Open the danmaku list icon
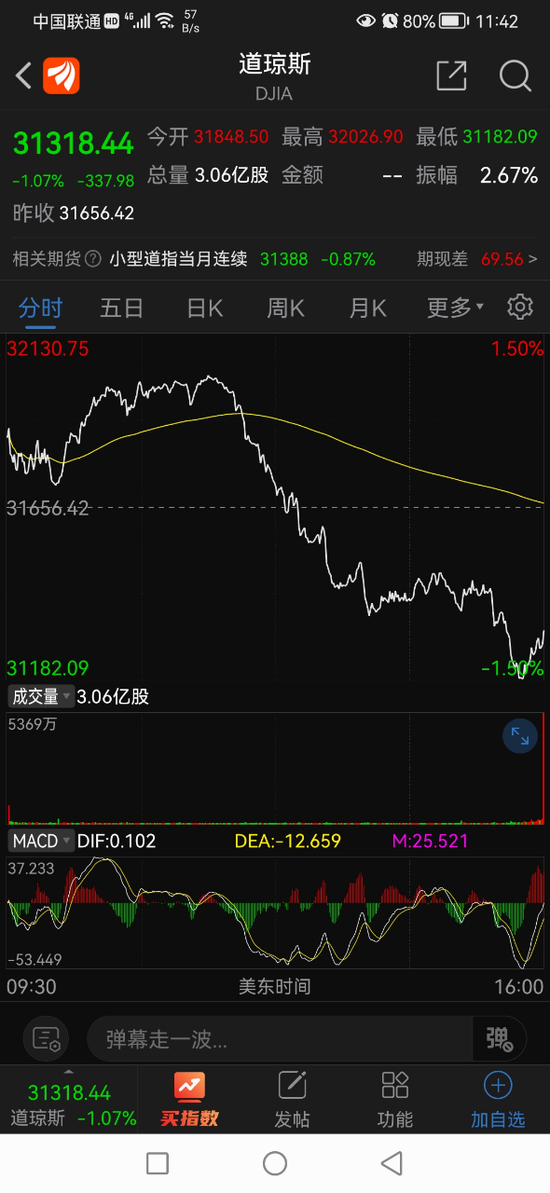The width and height of the screenshot is (550, 1193). pos(46,1038)
